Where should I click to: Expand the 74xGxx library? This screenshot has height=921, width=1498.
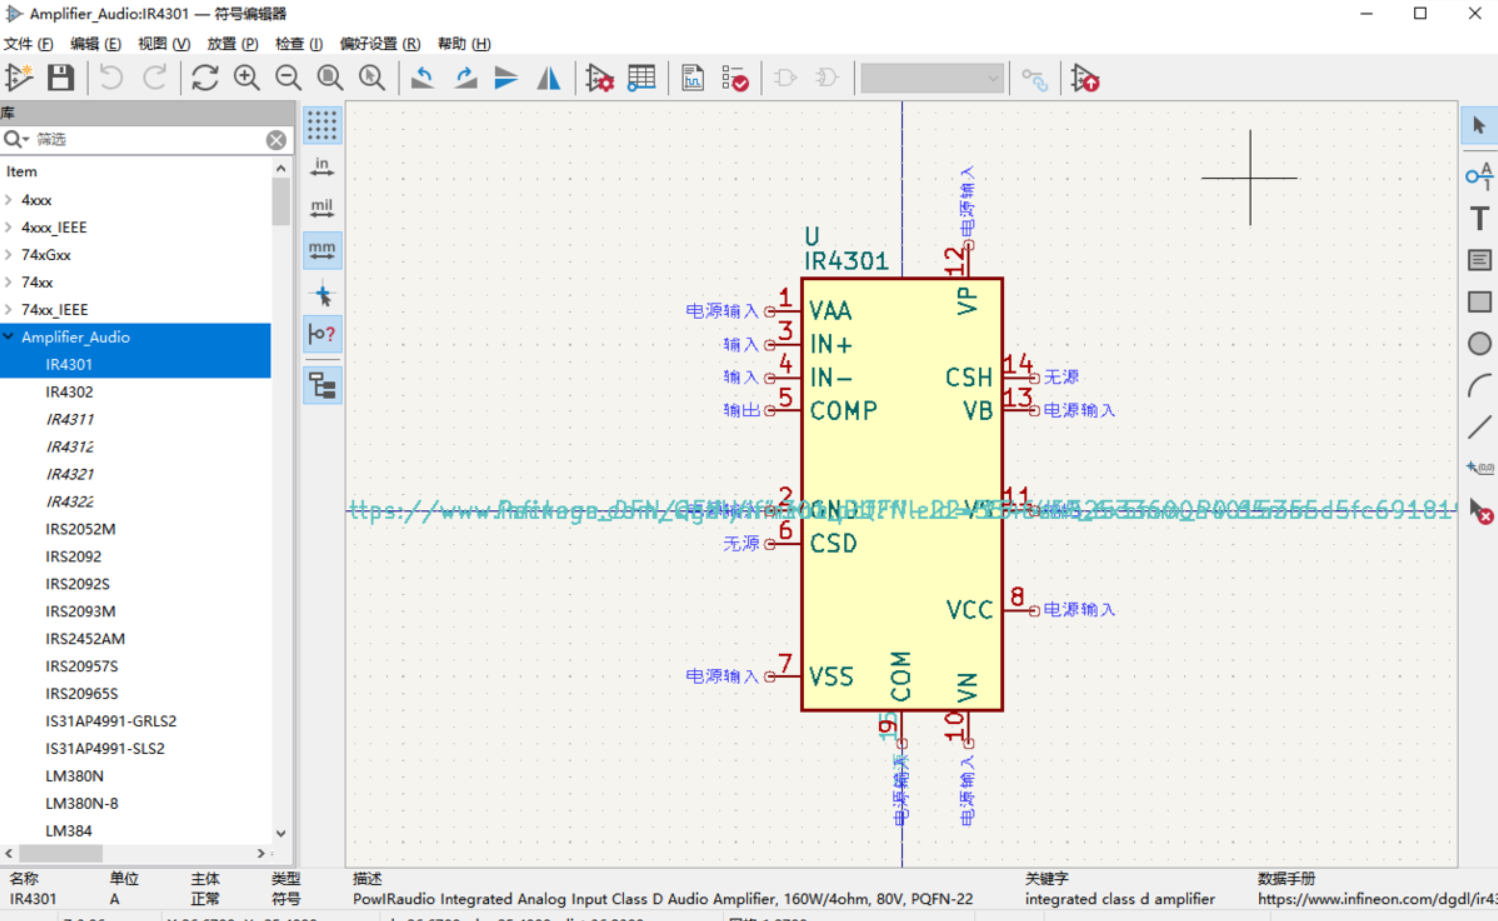8,255
